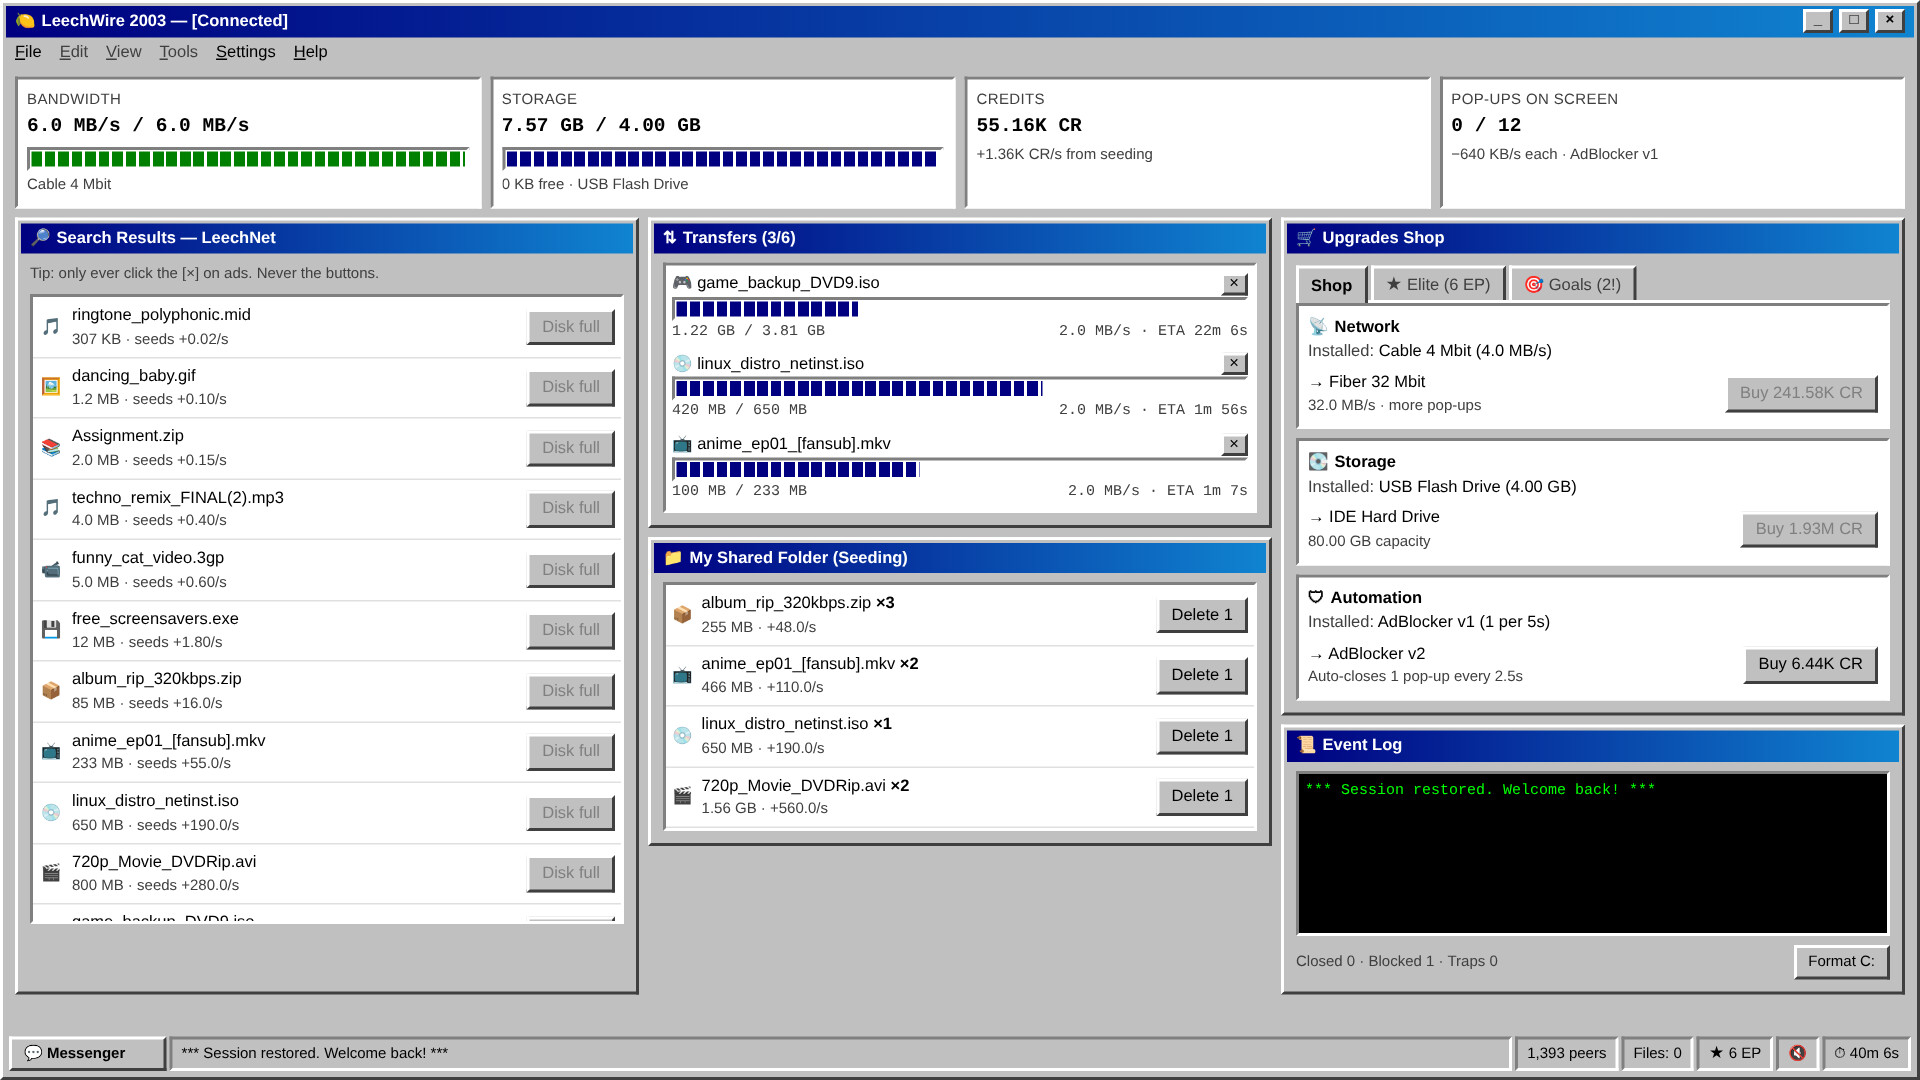Viewport: 1920px width, 1080px height.
Task: Click the clapperboard icon for 720p_Movie_DVDRip.avi in Shared Folder
Action: tap(682, 796)
